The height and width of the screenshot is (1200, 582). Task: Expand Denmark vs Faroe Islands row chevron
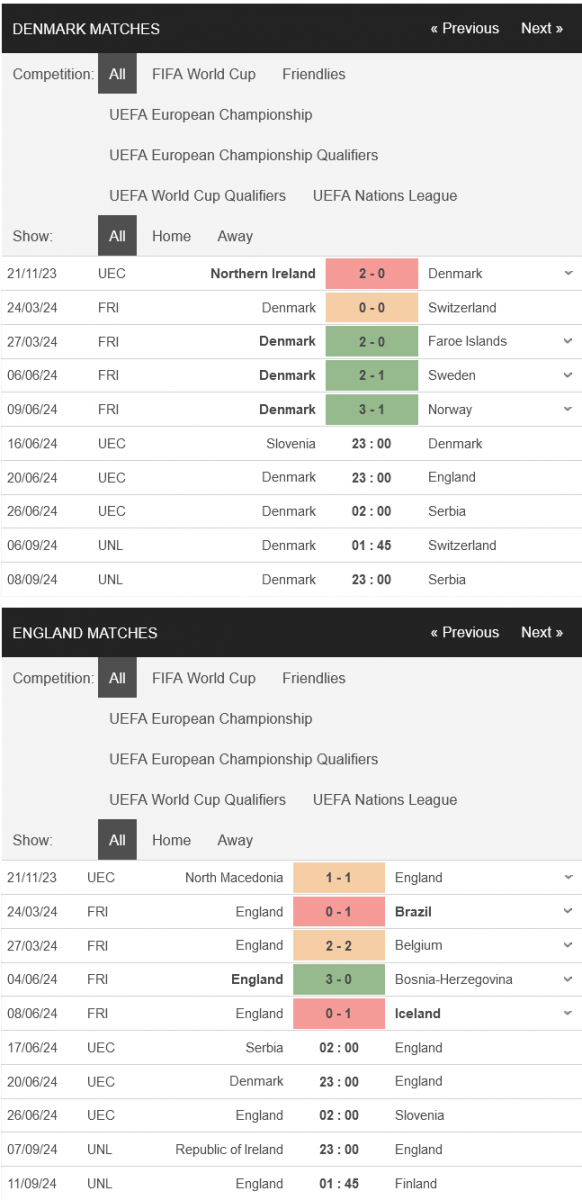pos(568,341)
